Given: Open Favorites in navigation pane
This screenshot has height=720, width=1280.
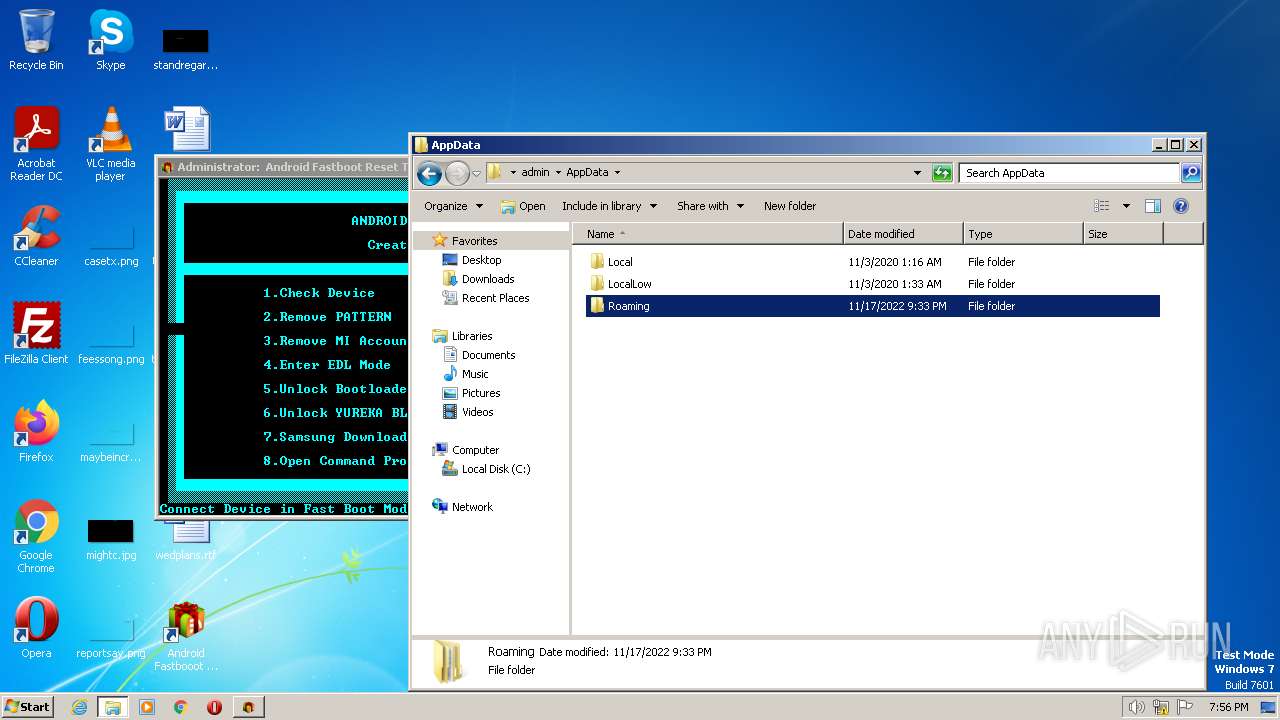Looking at the screenshot, I should (x=473, y=241).
